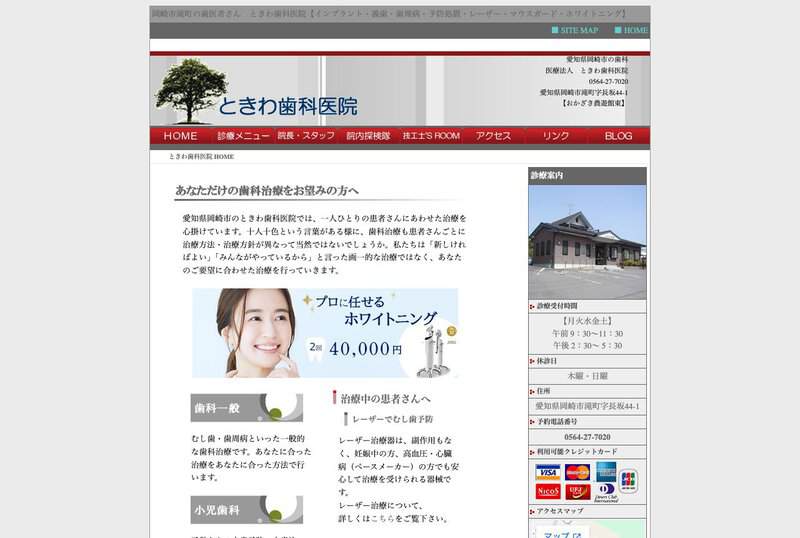Image resolution: width=800 pixels, height=538 pixels.
Task: Click the 診療受付時間 sidebar label
Action: coord(557,306)
